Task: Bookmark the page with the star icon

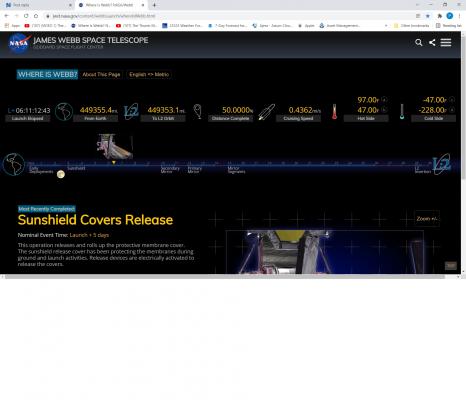Action: [x=427, y=16]
